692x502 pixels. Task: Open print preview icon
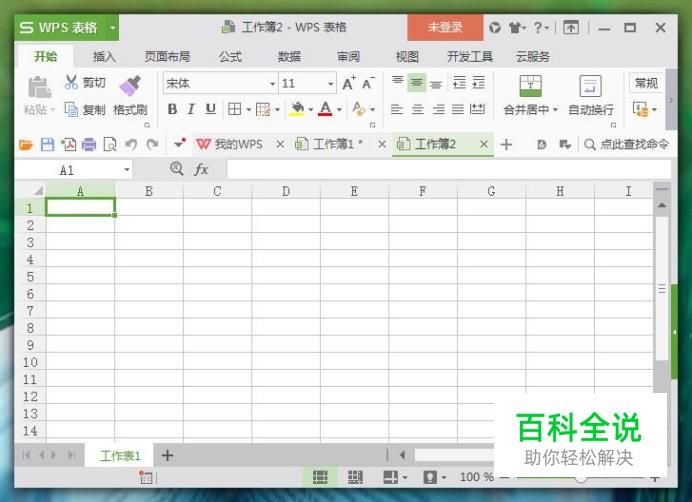tap(110, 144)
